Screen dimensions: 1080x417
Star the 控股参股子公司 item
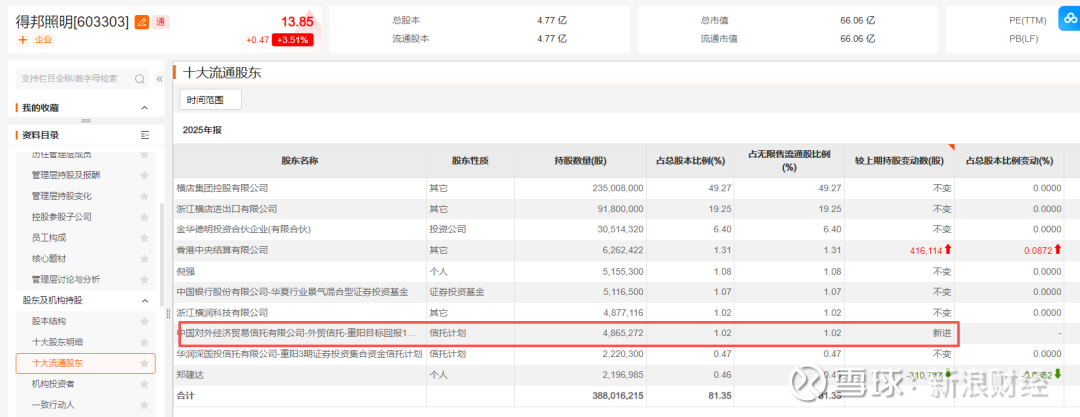[144, 216]
